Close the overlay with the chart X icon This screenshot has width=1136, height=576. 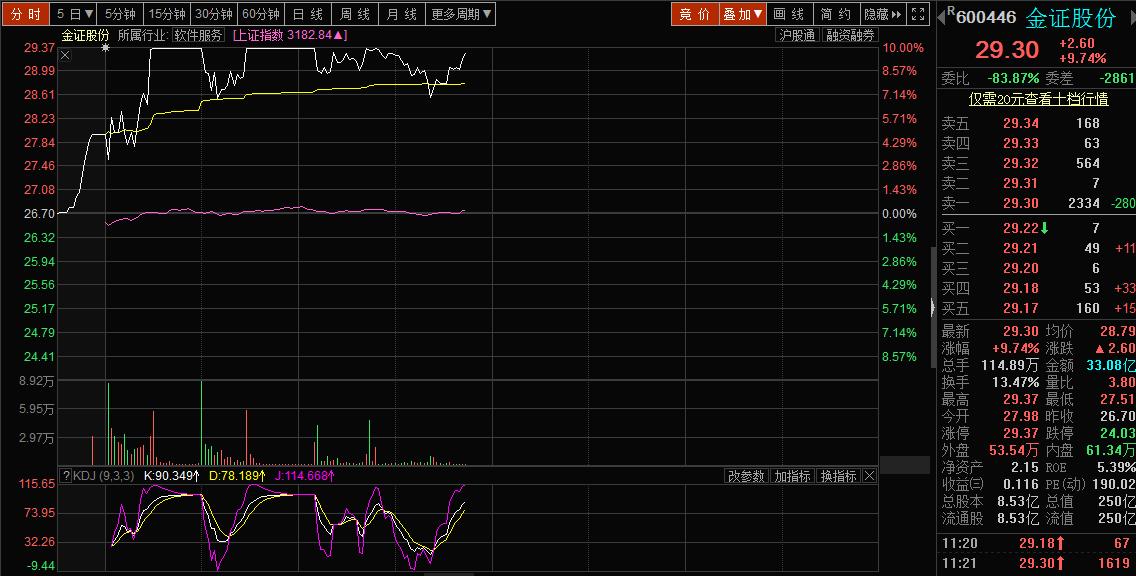pyautogui.click(x=65, y=55)
